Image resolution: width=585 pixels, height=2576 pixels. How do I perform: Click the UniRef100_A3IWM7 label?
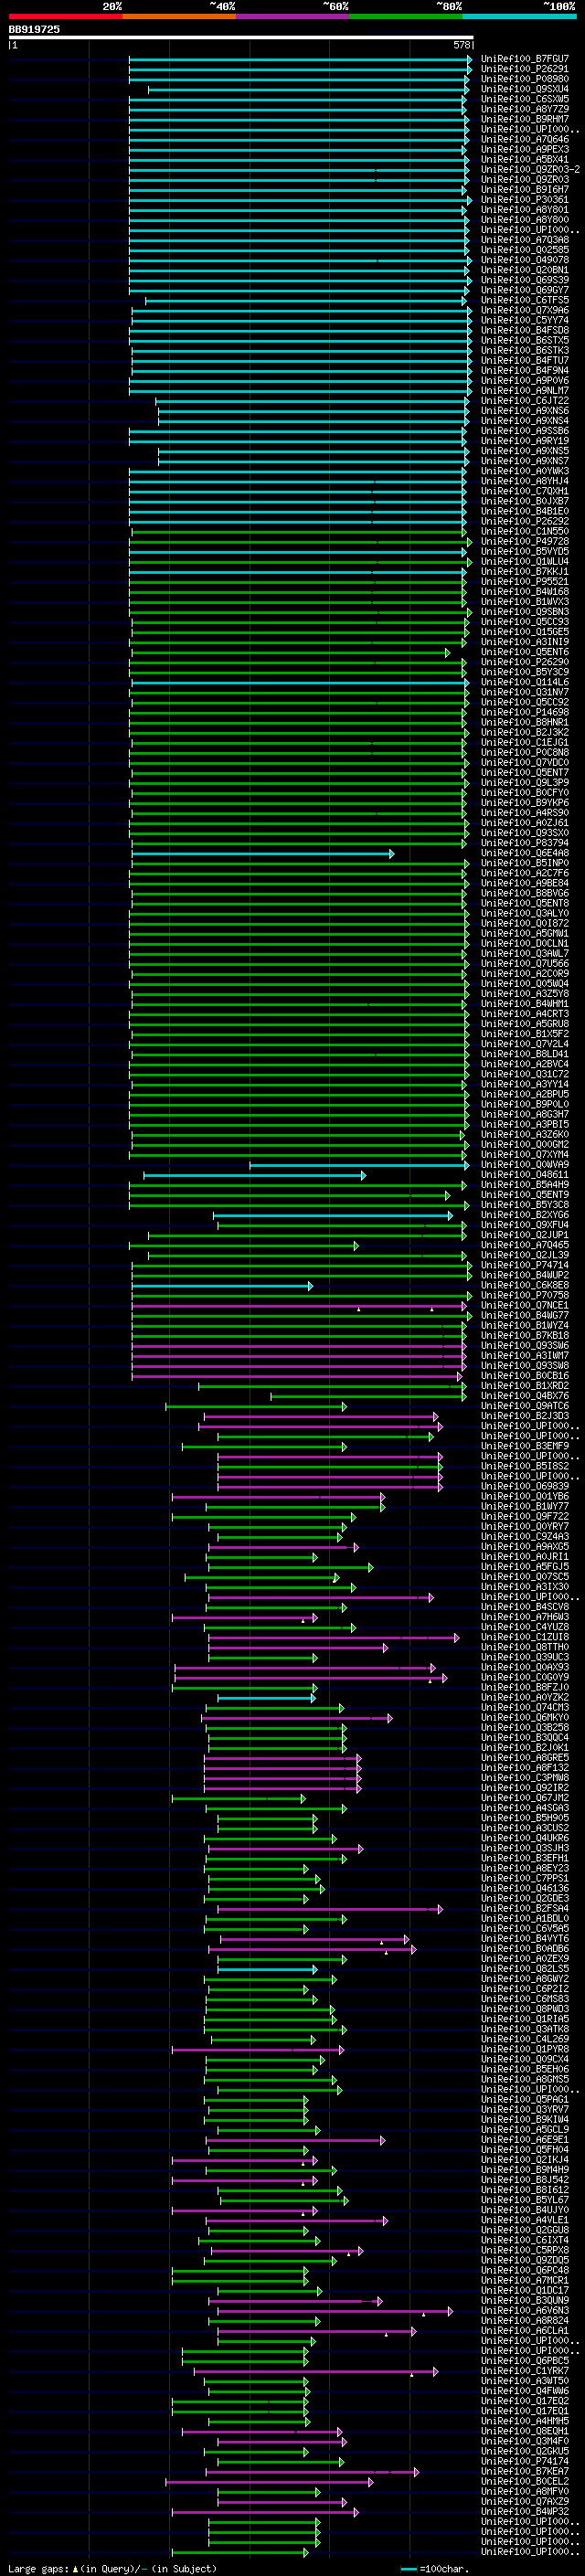tap(524, 1356)
